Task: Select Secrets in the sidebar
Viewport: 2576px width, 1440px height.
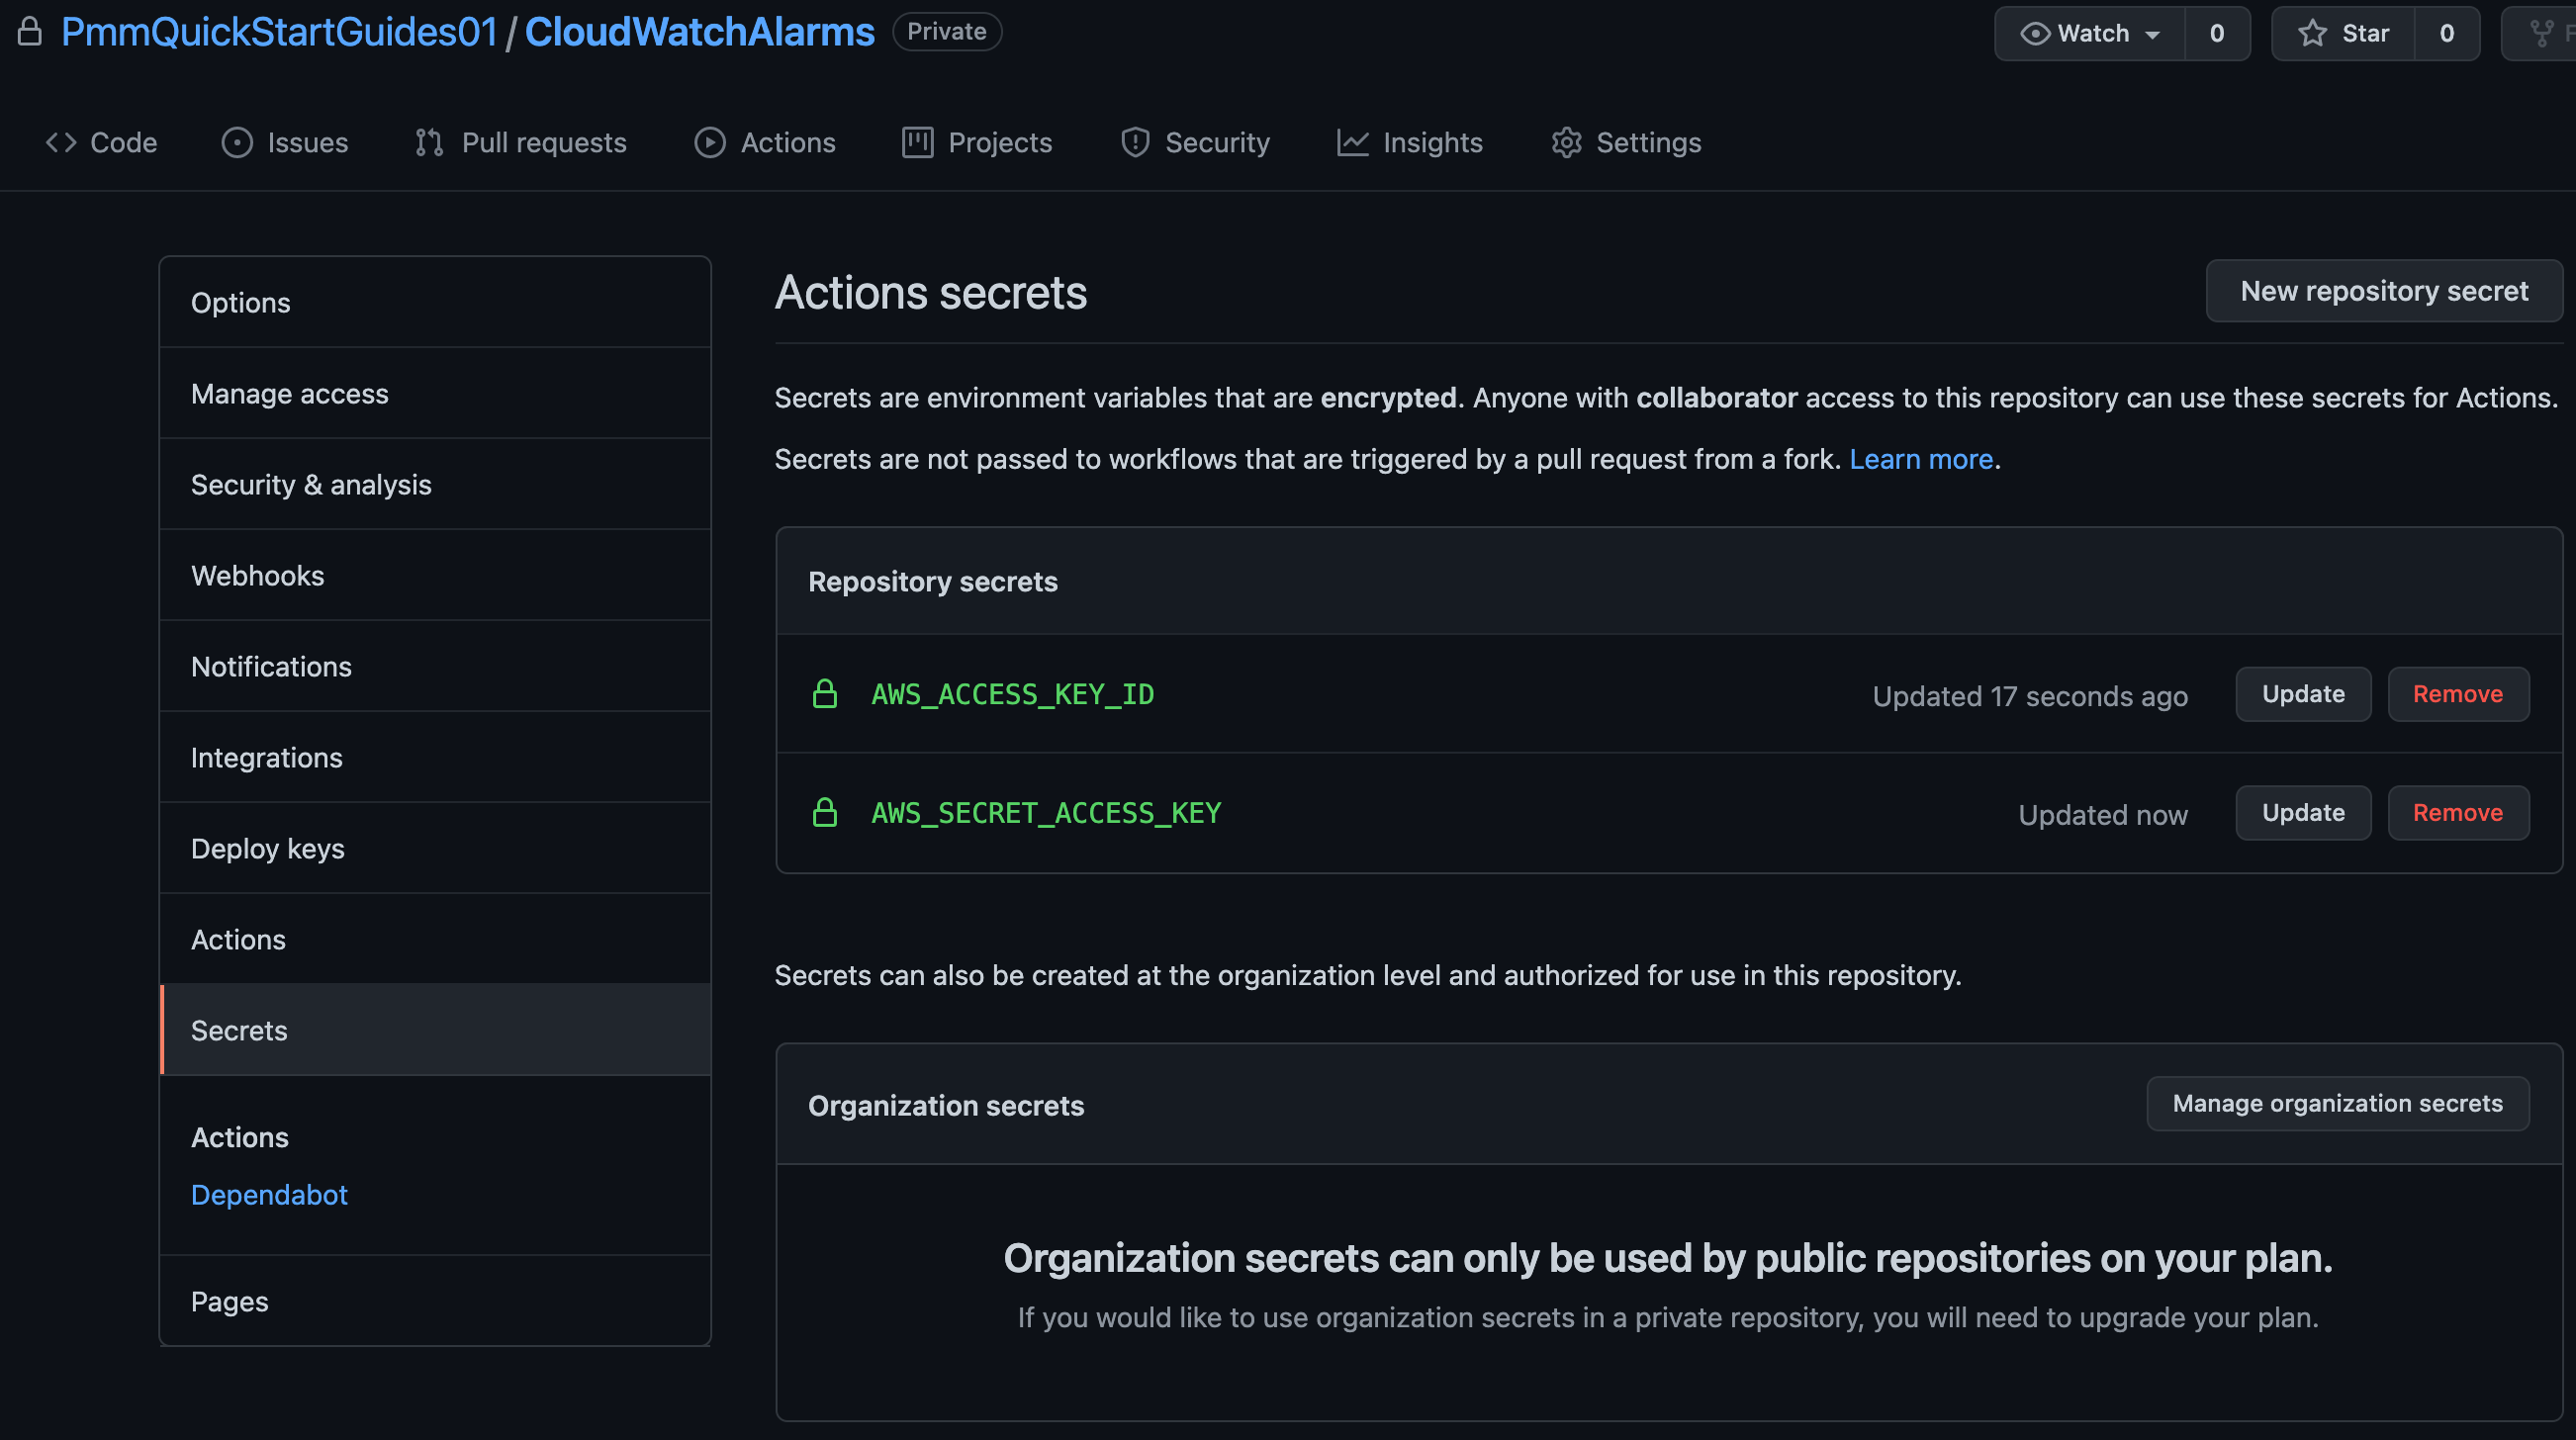Action: (x=238, y=1028)
